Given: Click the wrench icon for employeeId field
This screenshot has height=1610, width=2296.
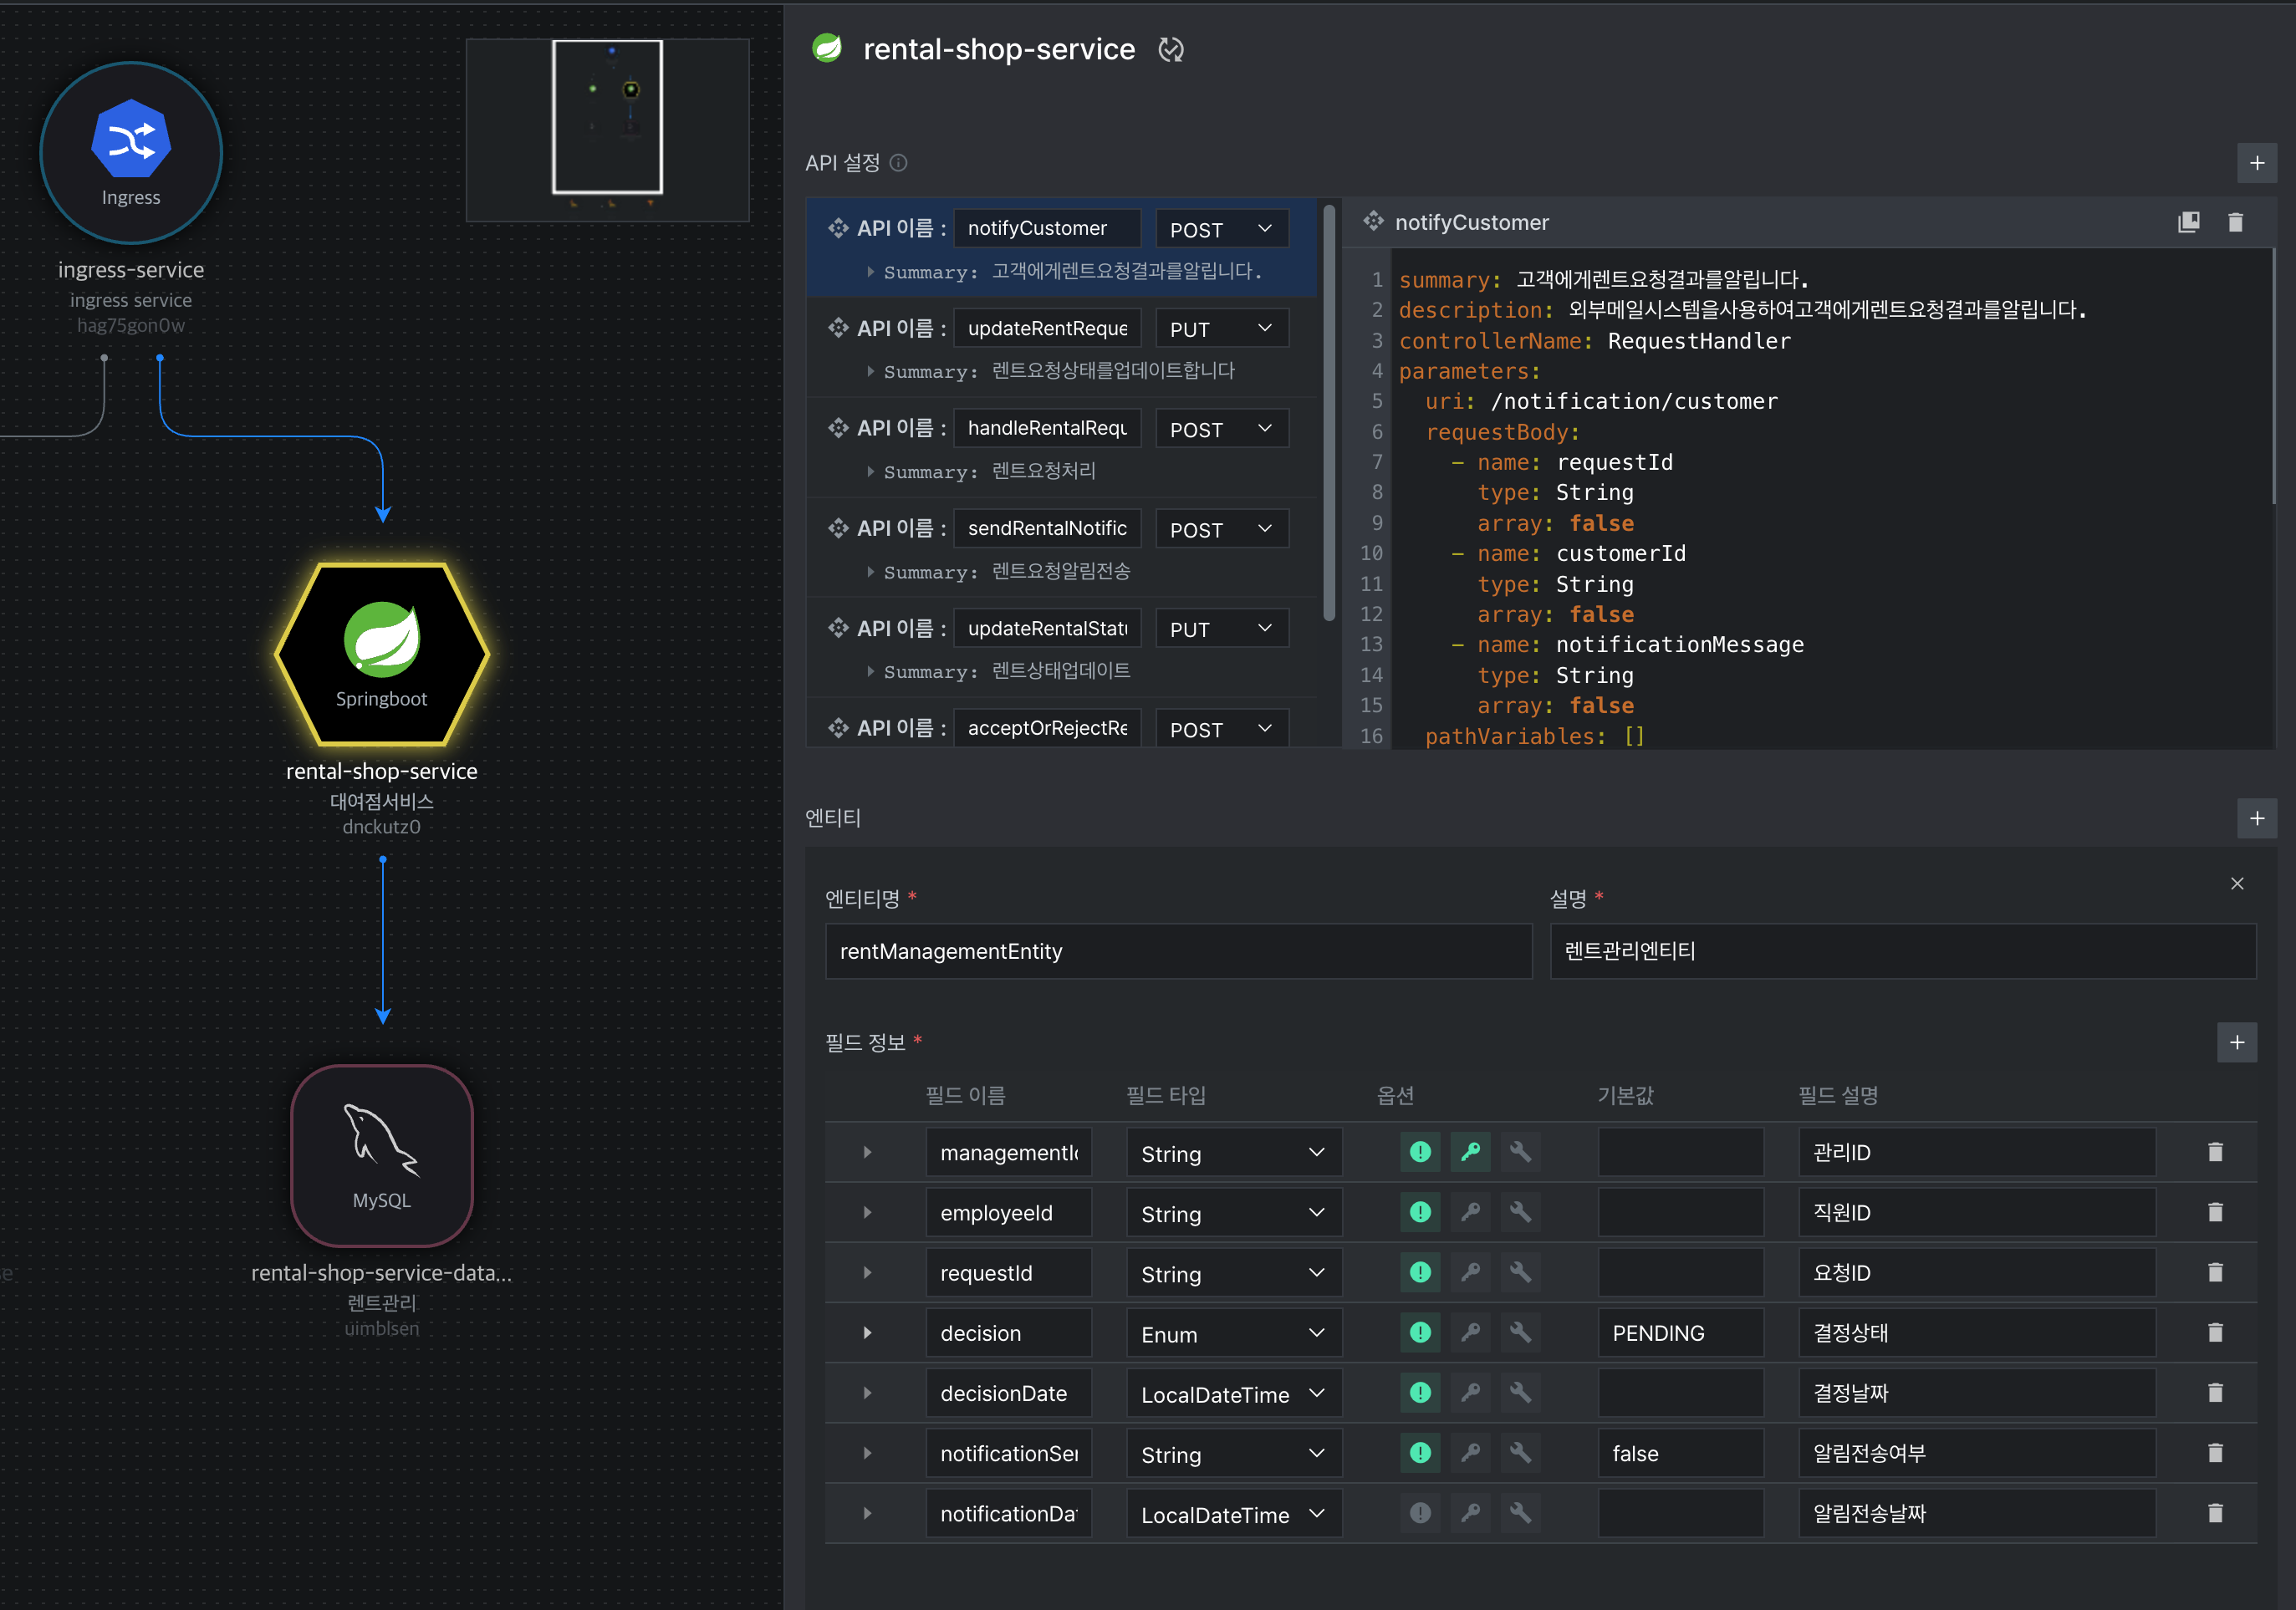Looking at the screenshot, I should coord(1520,1212).
